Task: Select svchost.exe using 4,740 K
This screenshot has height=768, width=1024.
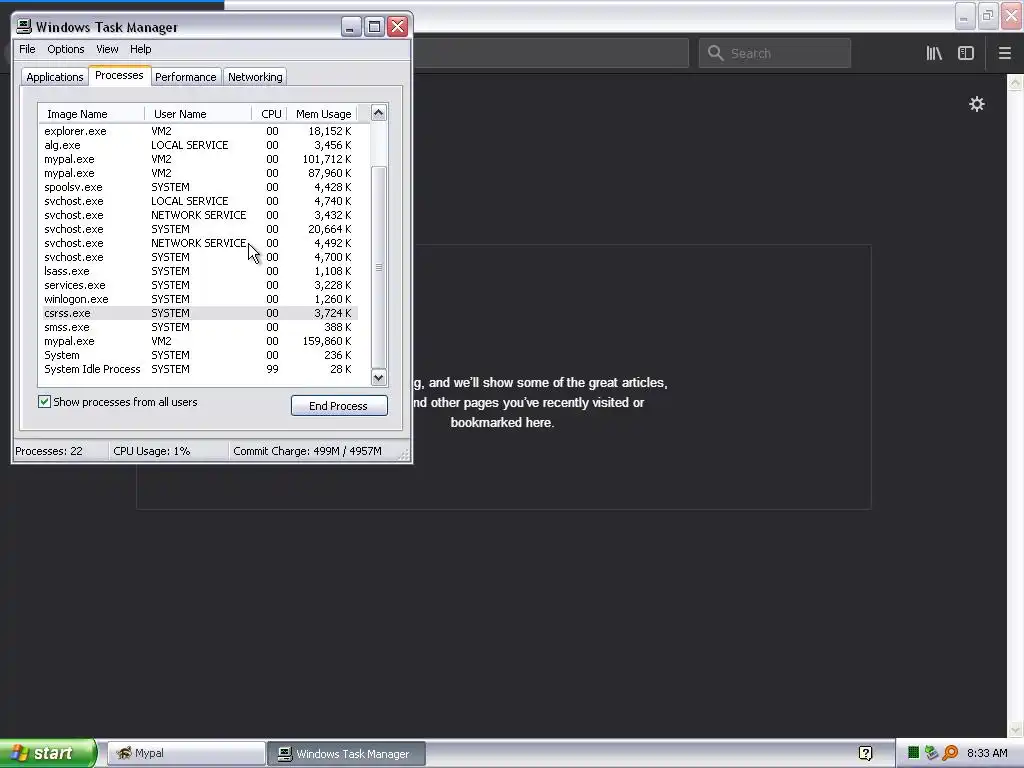Action: coord(199,201)
